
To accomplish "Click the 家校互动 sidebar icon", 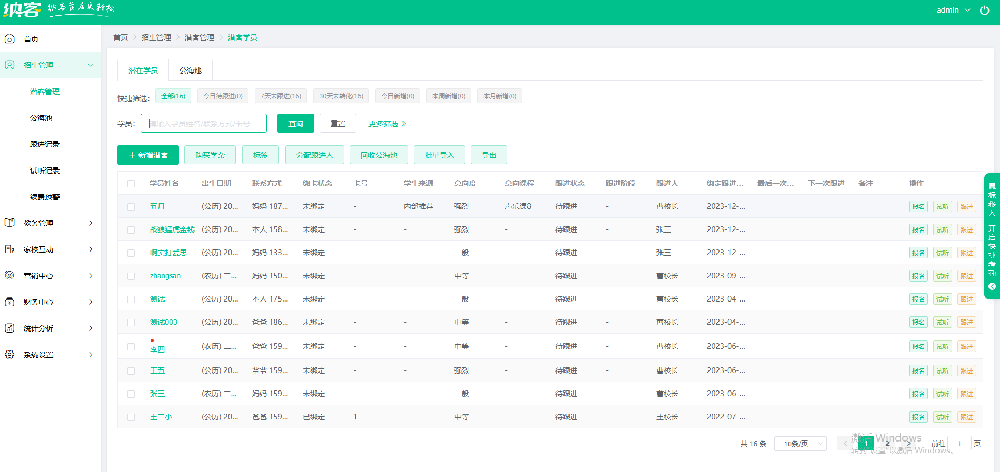I will coord(10,249).
